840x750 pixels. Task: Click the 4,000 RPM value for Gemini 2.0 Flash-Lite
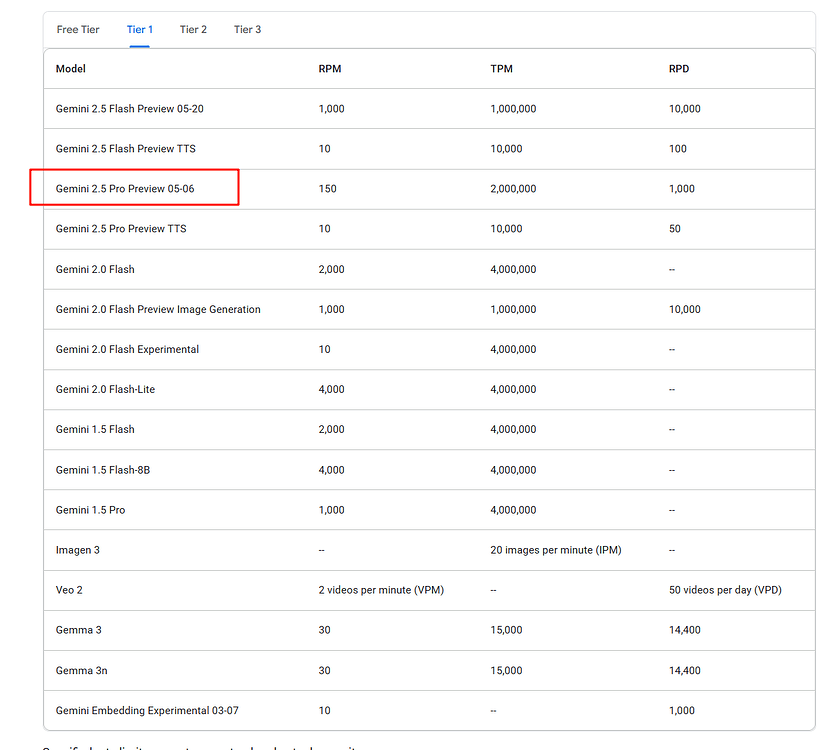[x=332, y=389]
